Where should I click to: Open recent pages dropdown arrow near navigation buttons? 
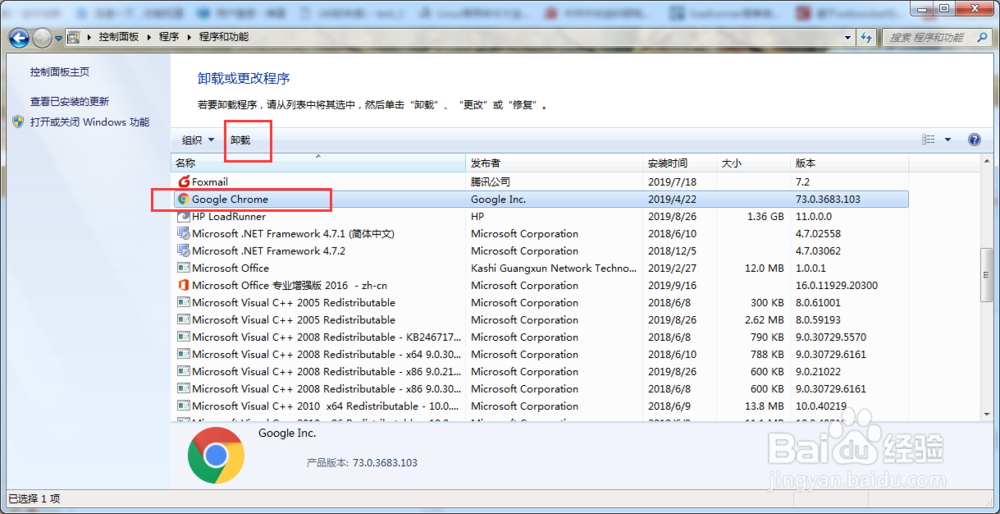point(58,38)
